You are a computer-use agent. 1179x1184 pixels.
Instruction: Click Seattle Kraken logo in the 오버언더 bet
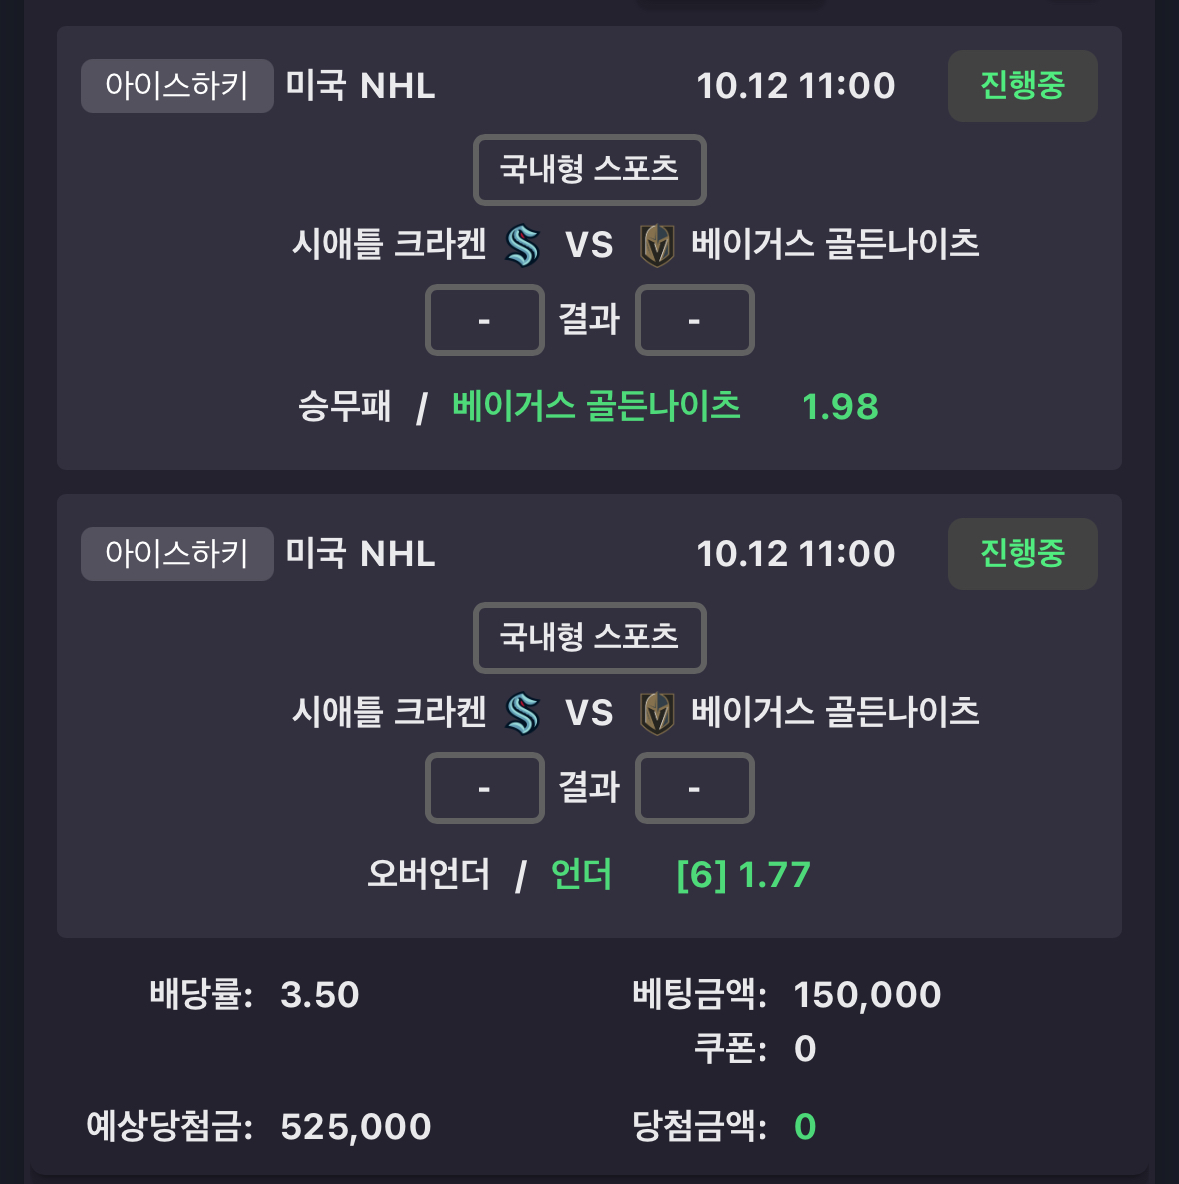tap(522, 713)
